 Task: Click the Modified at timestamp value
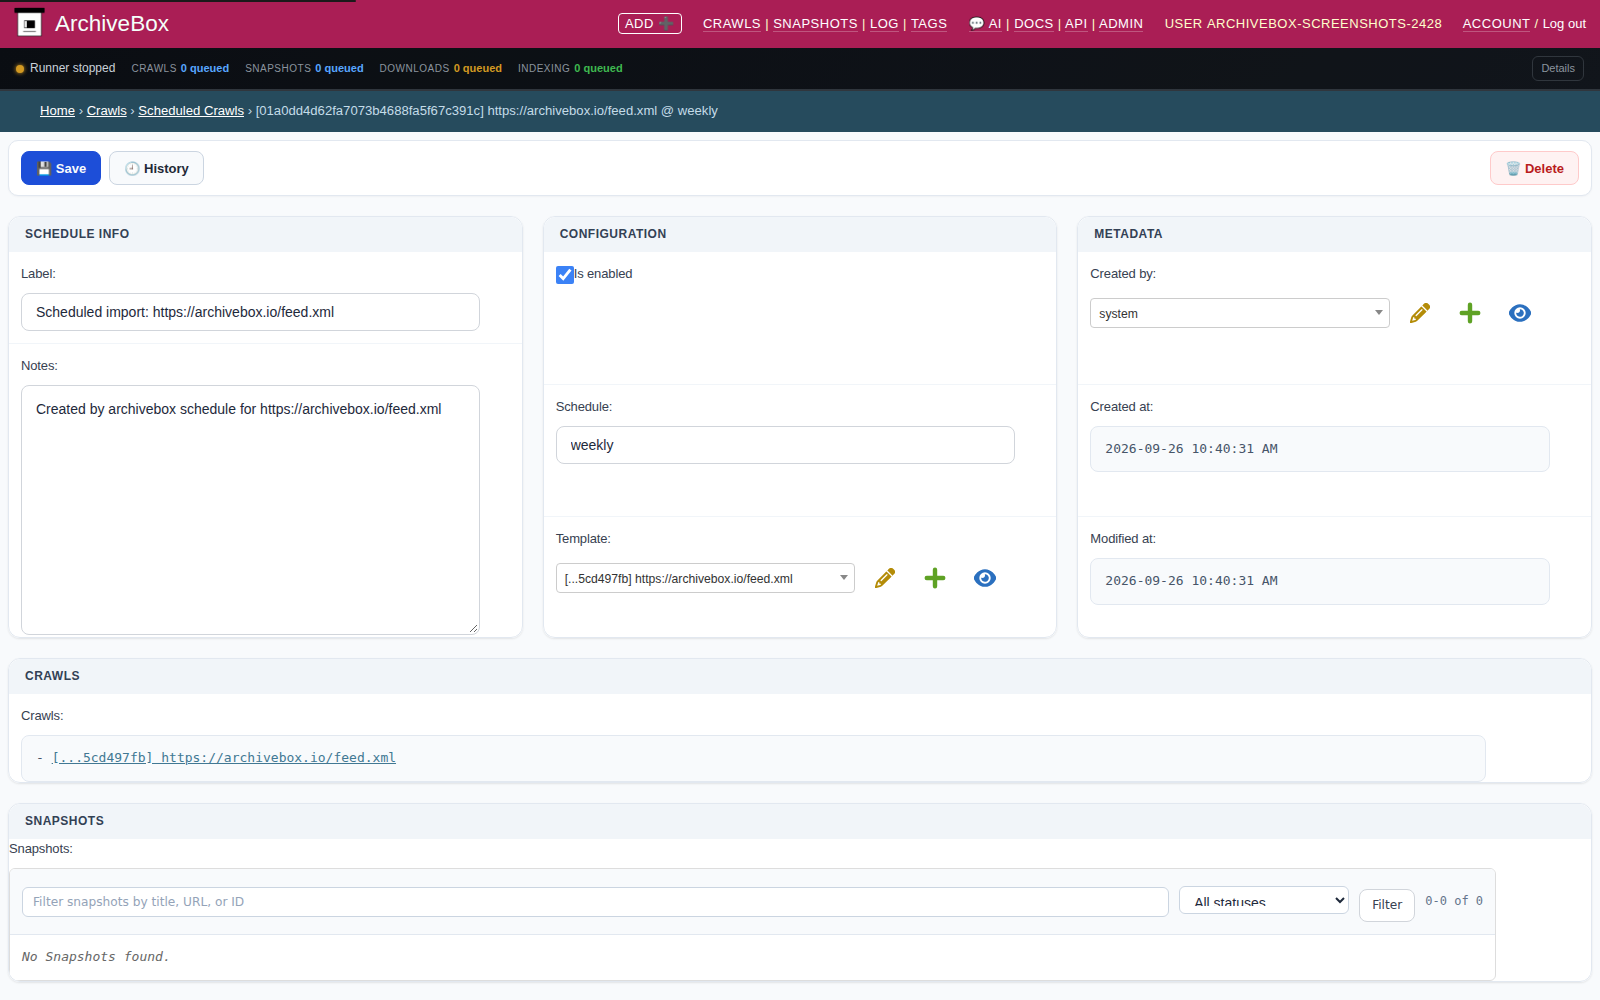coord(1319,581)
